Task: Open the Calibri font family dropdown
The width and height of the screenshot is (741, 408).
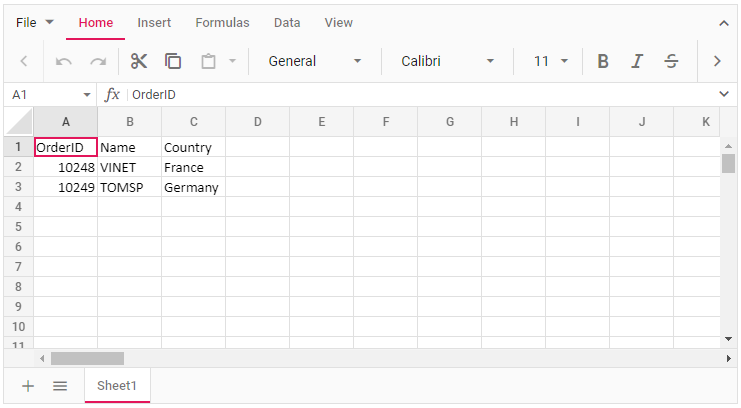Action: [x=447, y=61]
